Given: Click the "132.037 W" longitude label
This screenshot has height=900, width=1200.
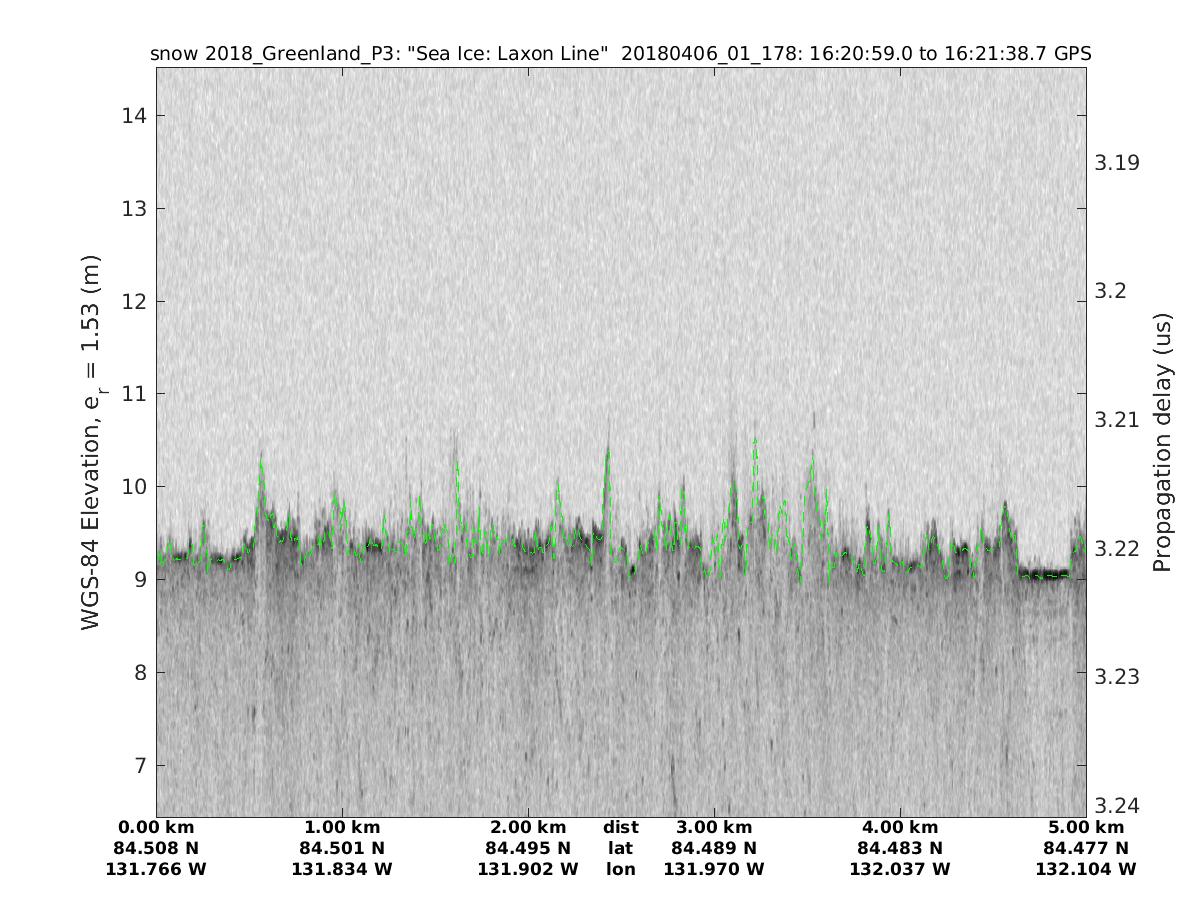Looking at the screenshot, I should [900, 869].
